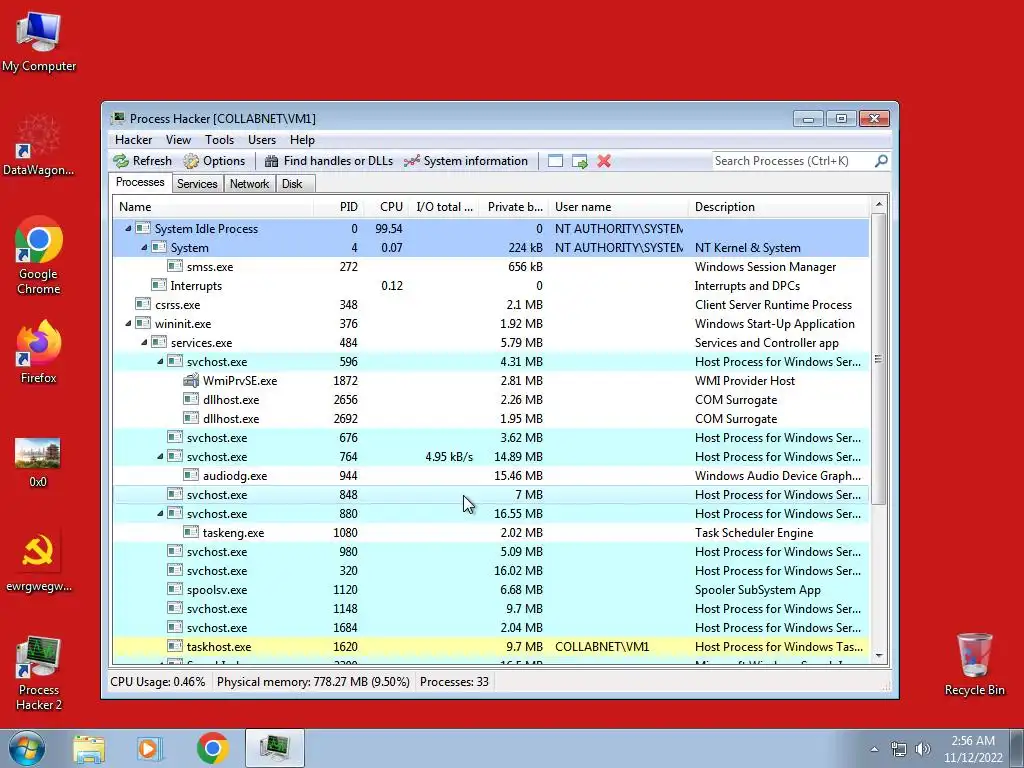Screen dimensions: 1024x768
Task: Open the Tools menu
Action: pos(219,140)
